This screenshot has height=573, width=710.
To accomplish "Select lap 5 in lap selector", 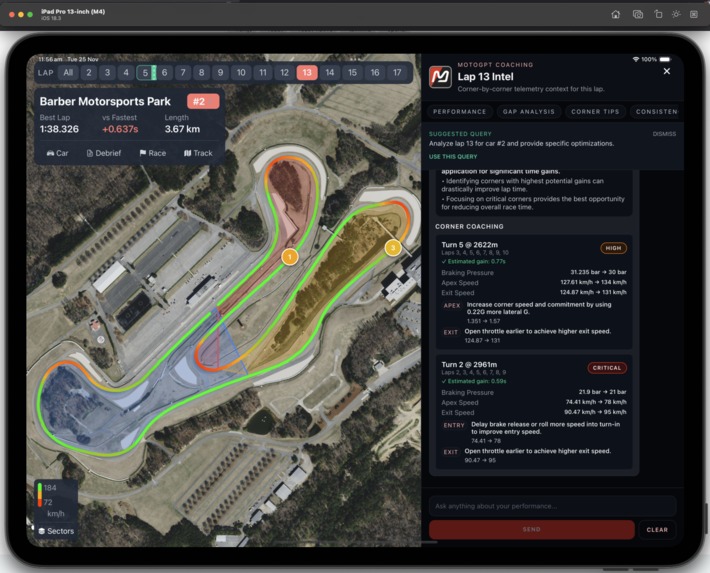I will click(x=146, y=72).
